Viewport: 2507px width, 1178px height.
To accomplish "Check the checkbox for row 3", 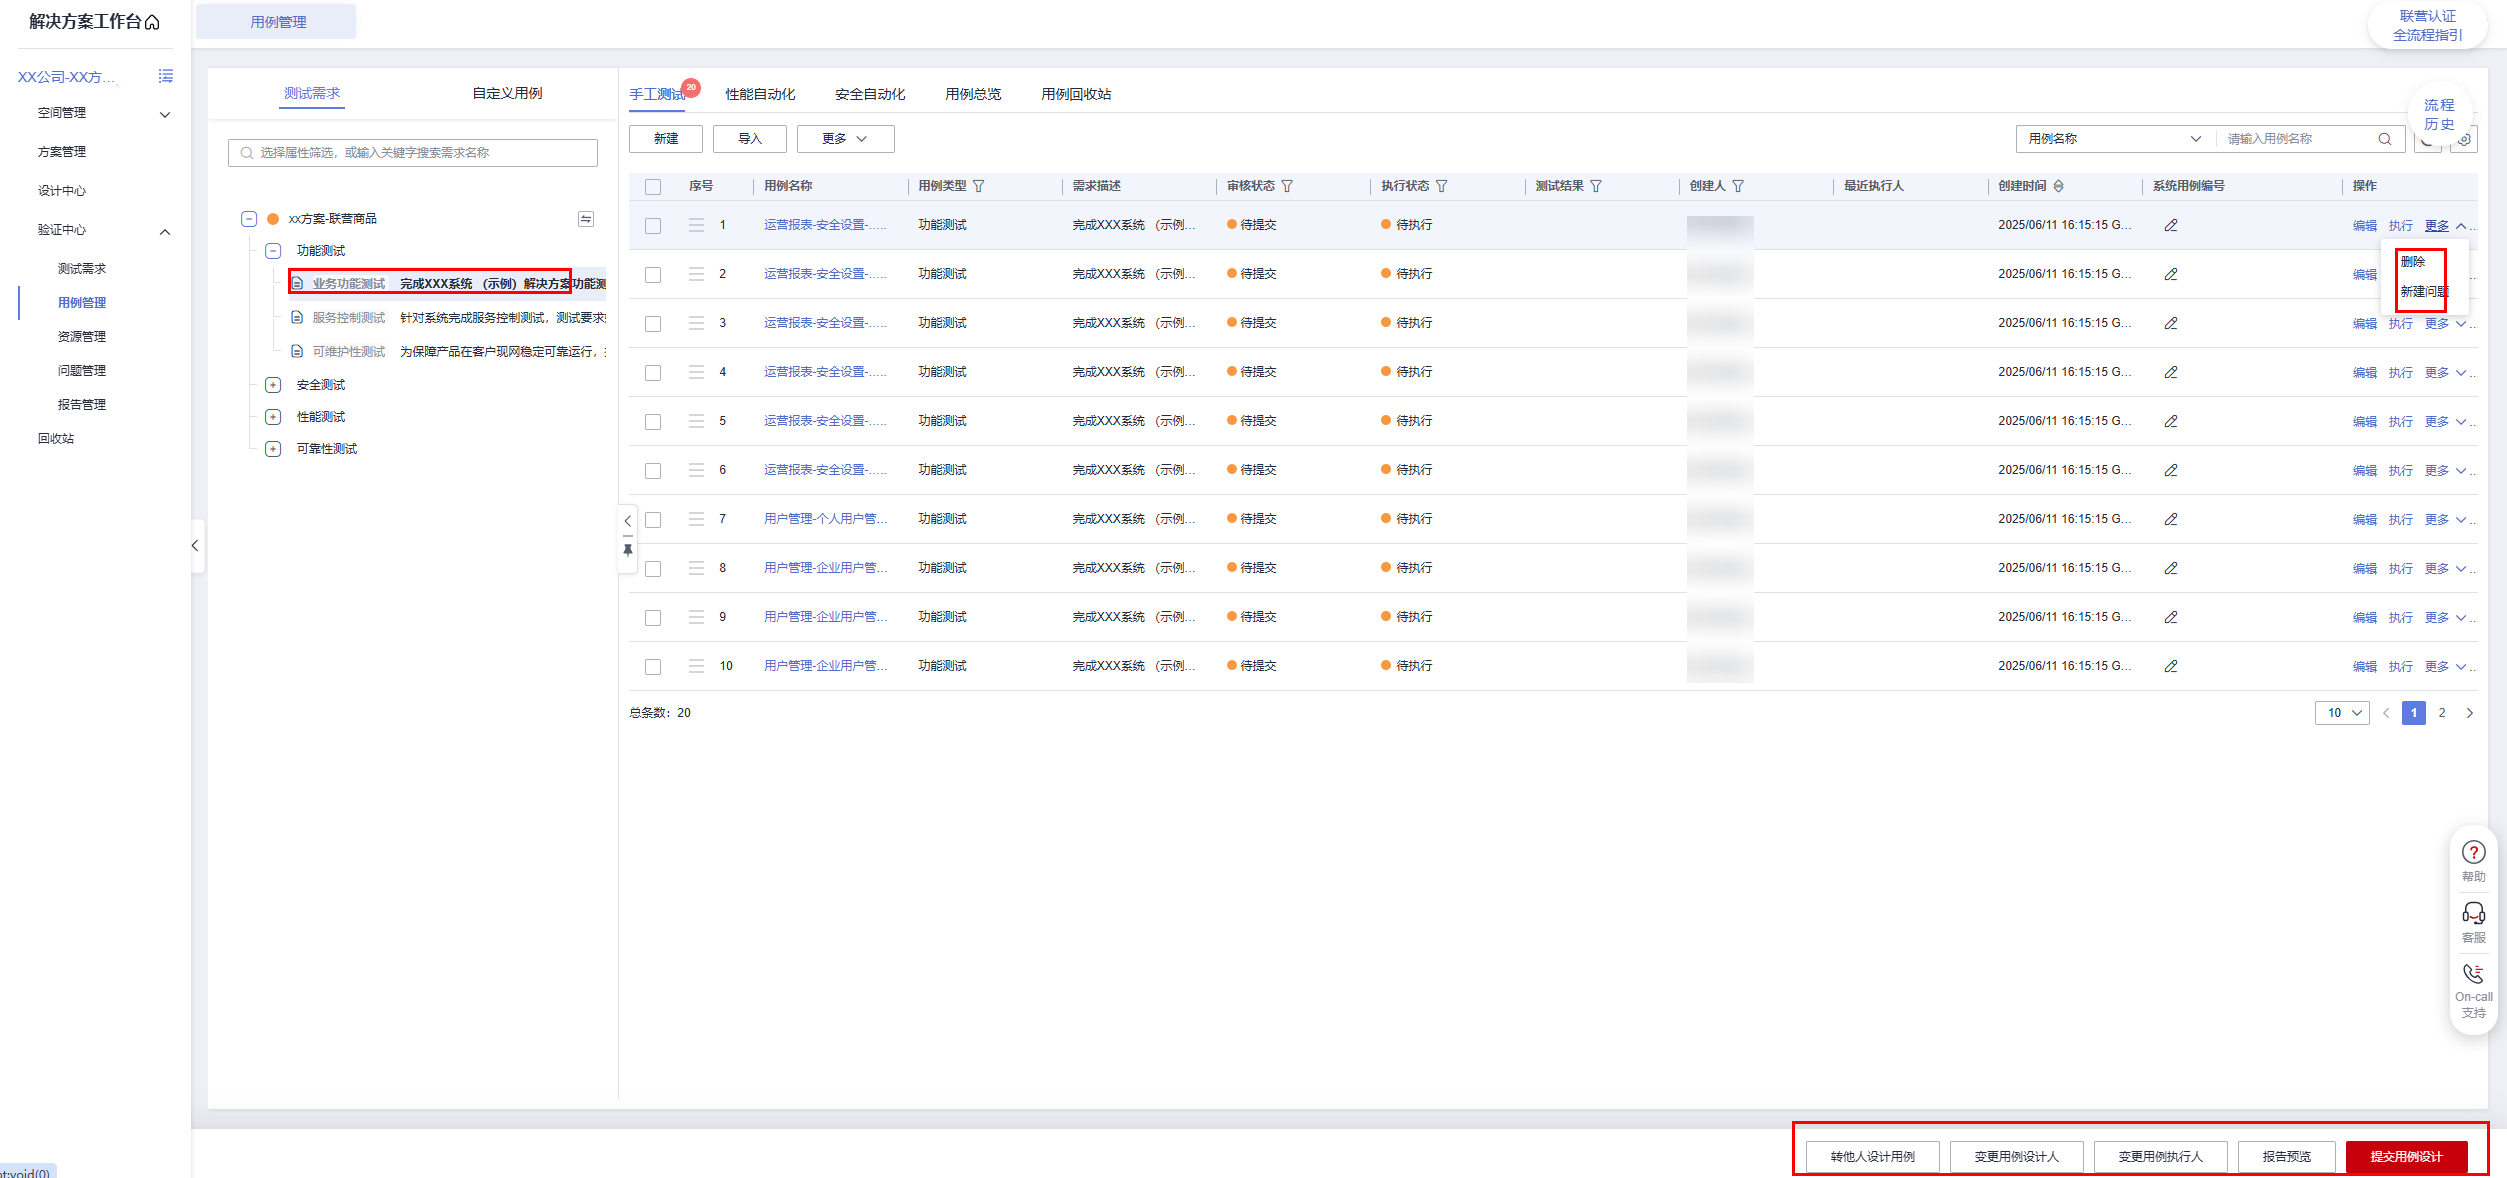I will [653, 324].
